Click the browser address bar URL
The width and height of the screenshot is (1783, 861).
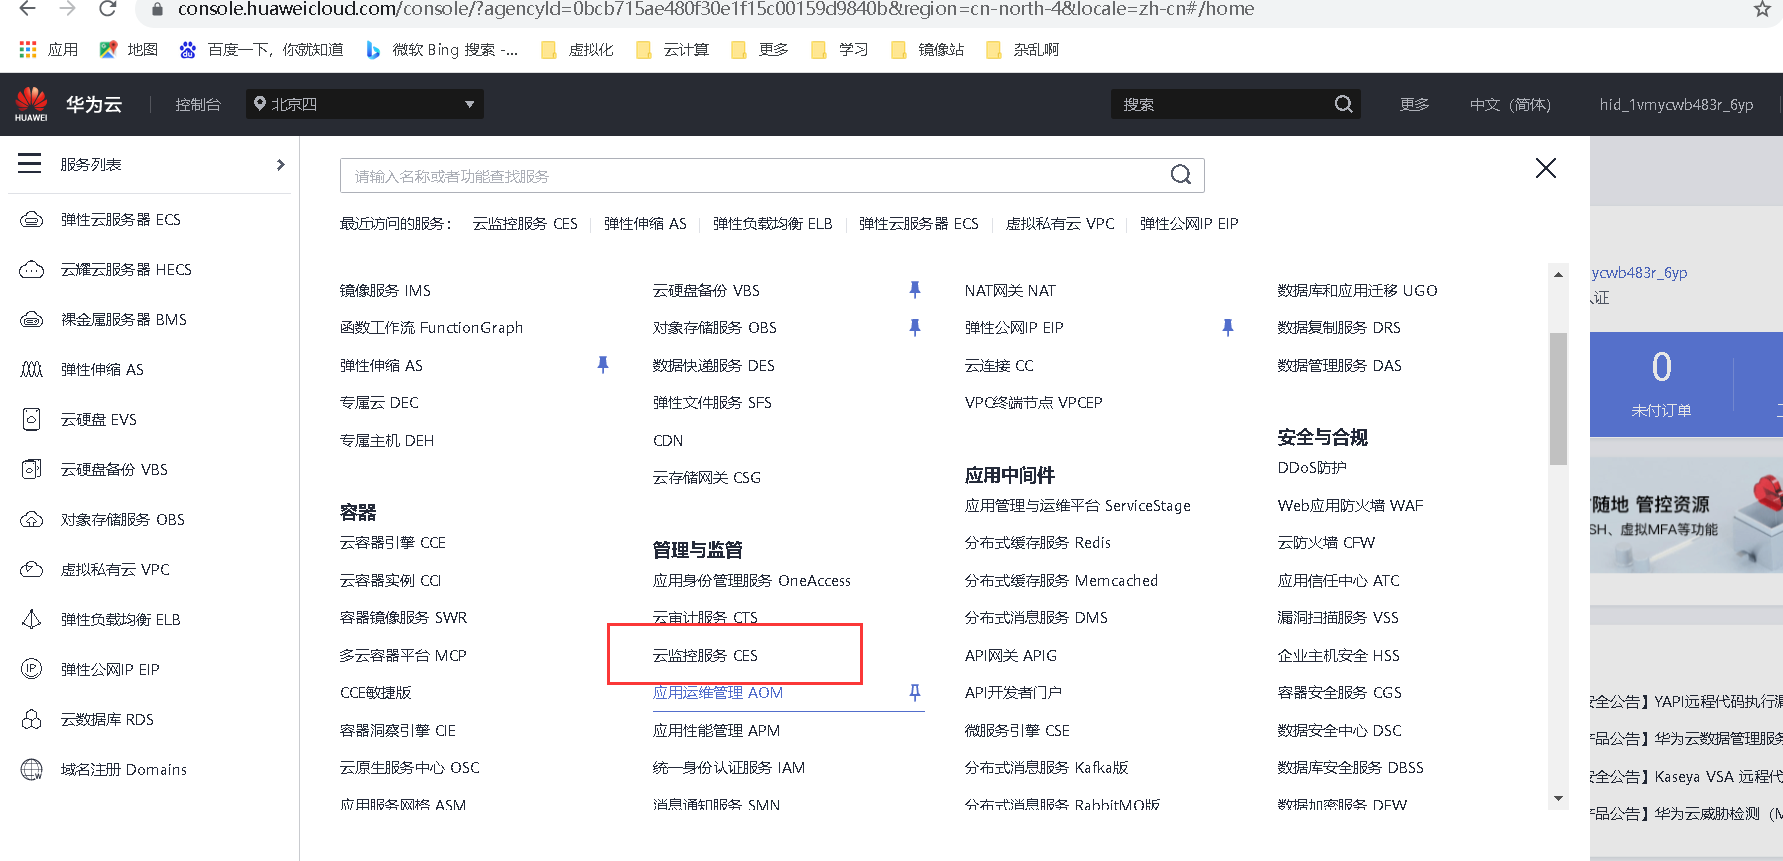click(716, 9)
